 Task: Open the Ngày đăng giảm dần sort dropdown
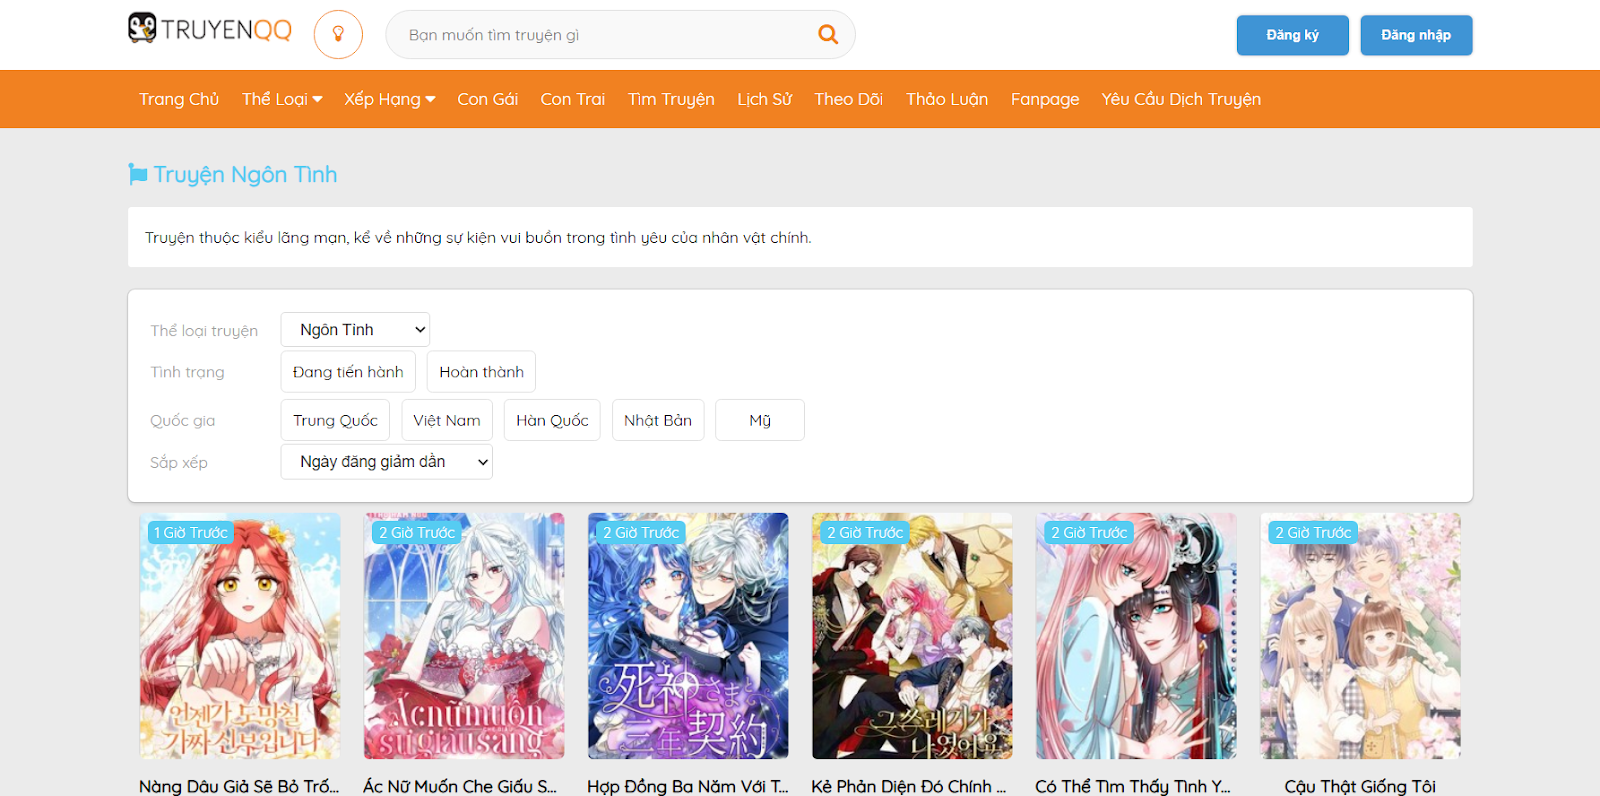pos(386,462)
